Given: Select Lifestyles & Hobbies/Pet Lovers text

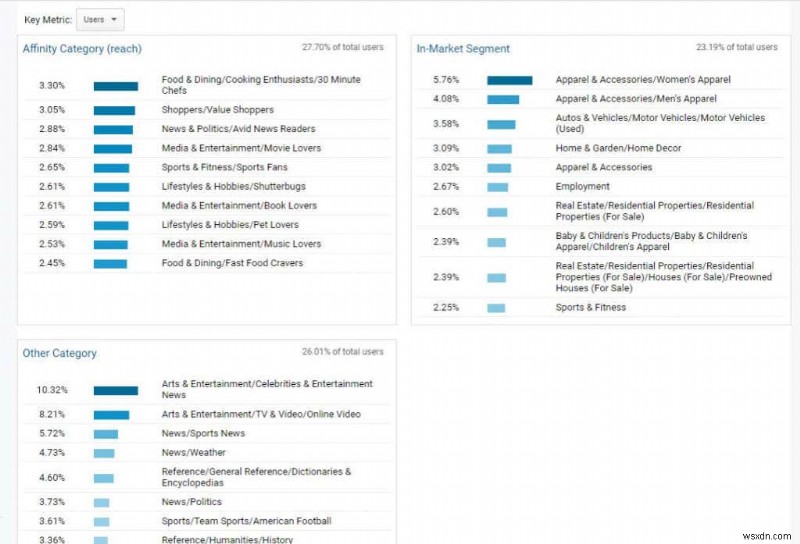Looking at the screenshot, I should pyautogui.click(x=230, y=225).
